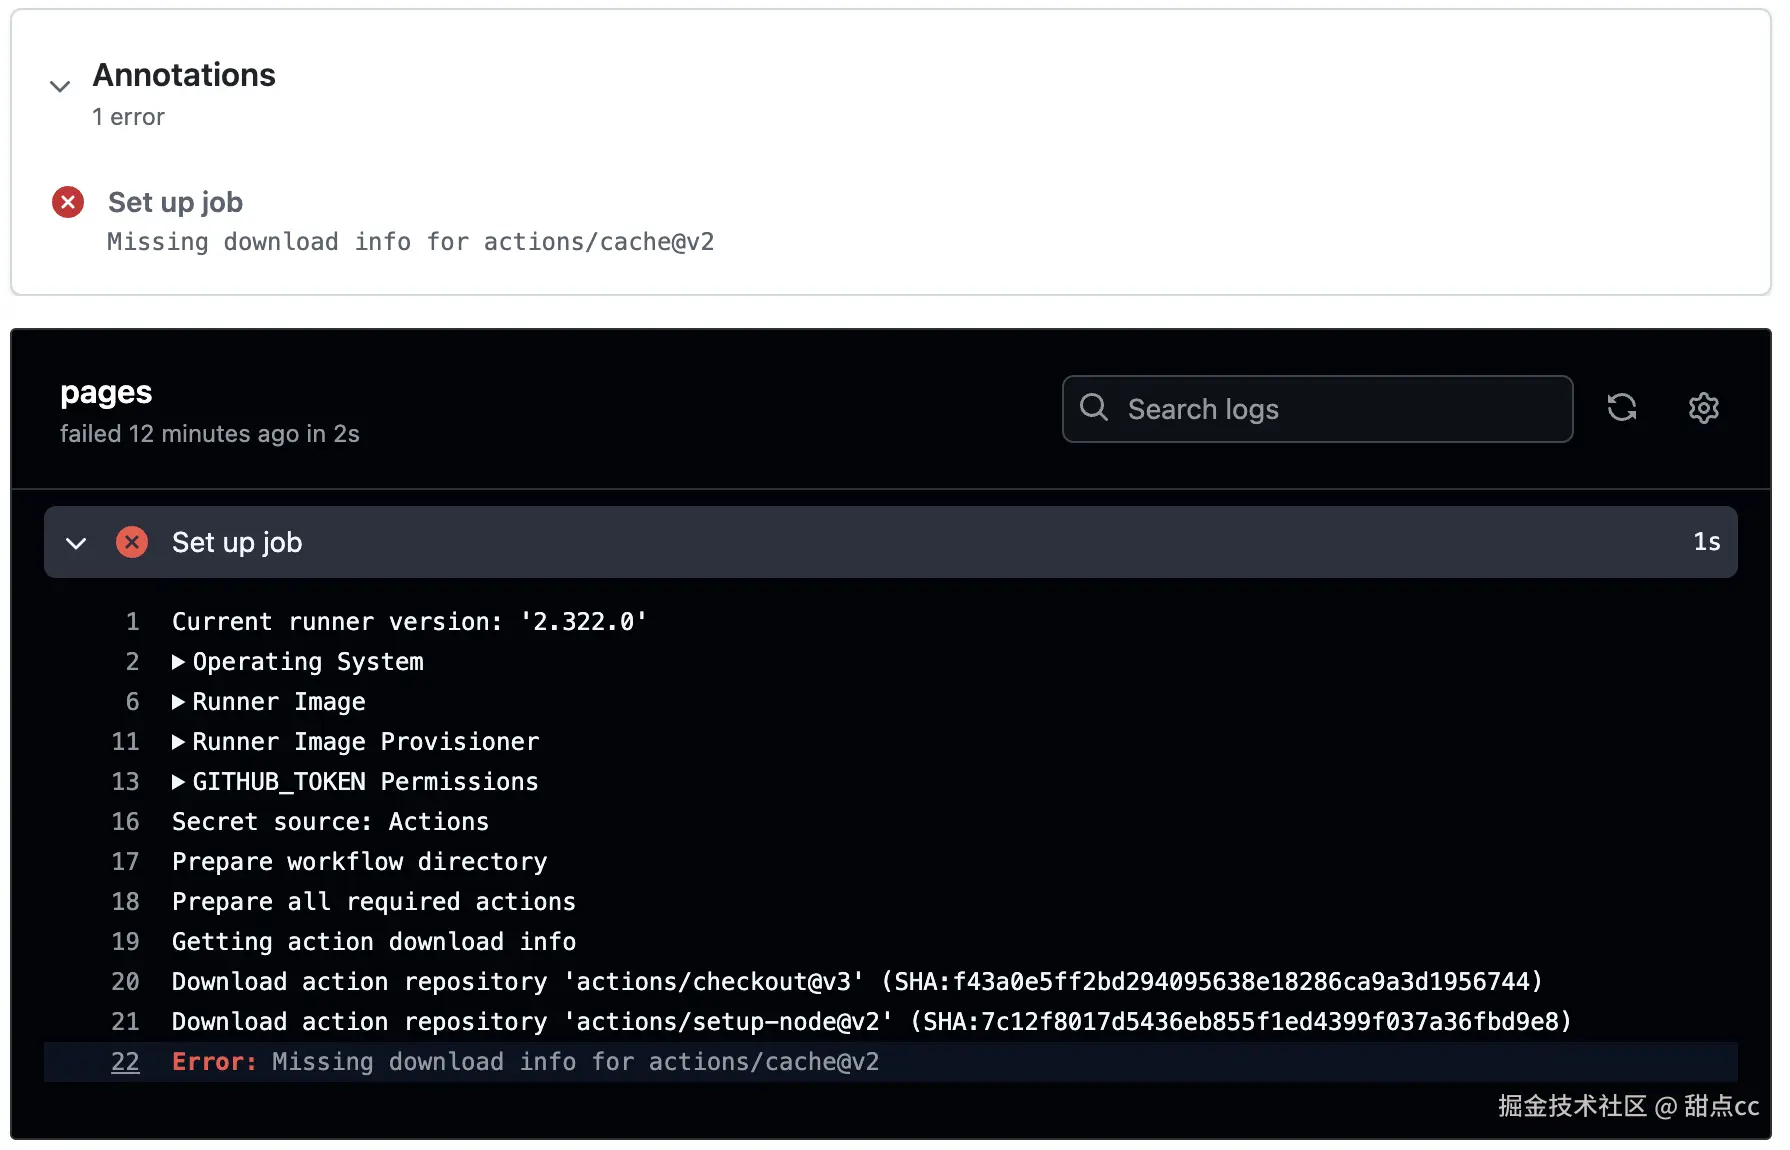Expand the Runner Image log group
1790x1150 pixels.
pos(178,702)
